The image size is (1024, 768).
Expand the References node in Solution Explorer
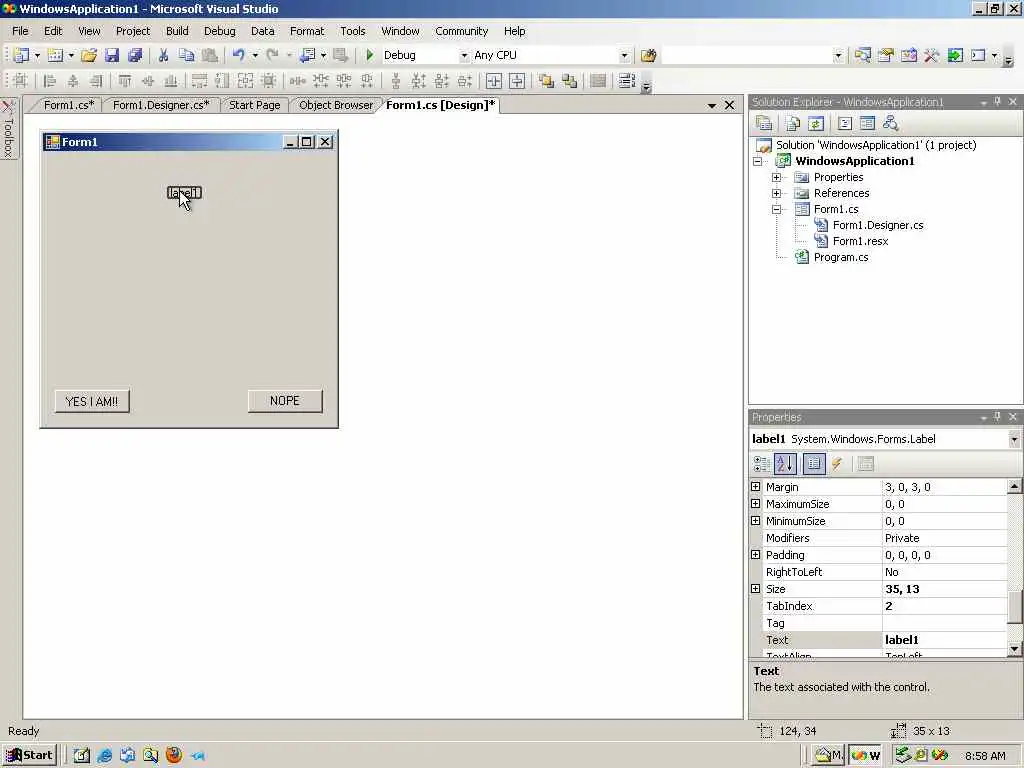pos(776,193)
